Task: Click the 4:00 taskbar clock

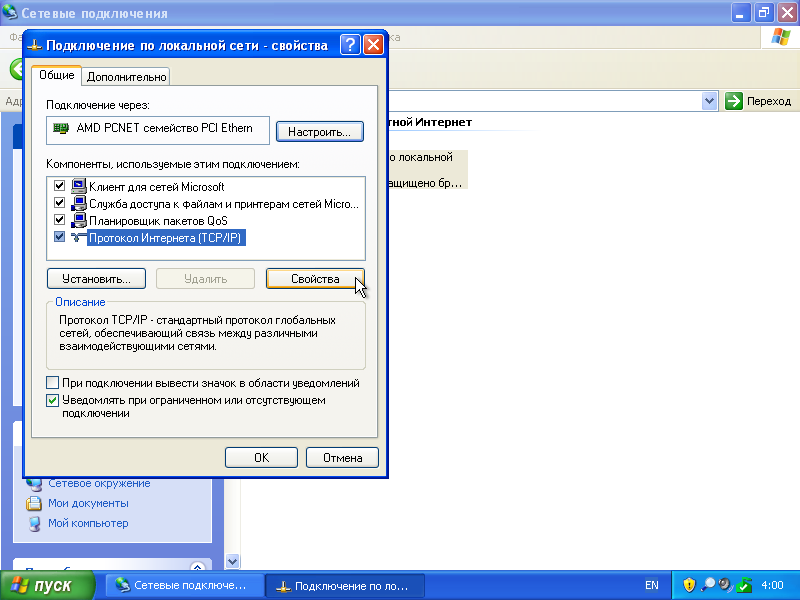Action: click(x=772, y=585)
